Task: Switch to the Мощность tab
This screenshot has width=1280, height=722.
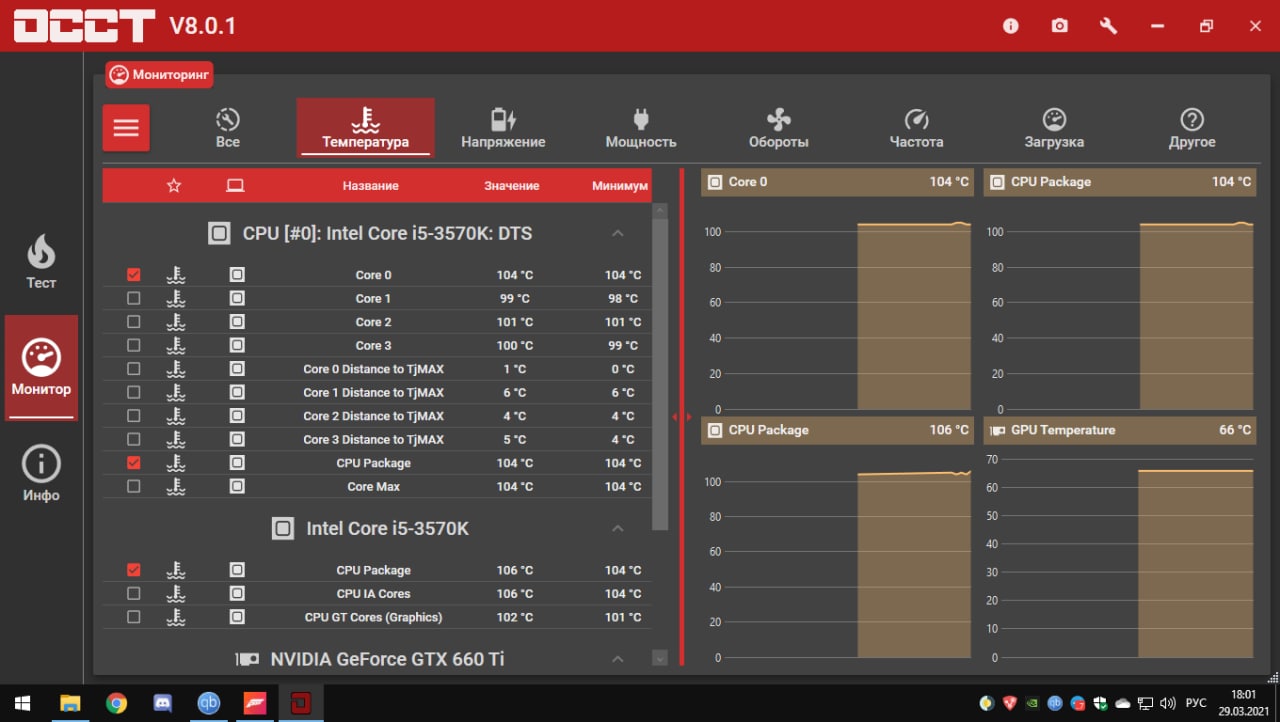Action: [x=641, y=128]
